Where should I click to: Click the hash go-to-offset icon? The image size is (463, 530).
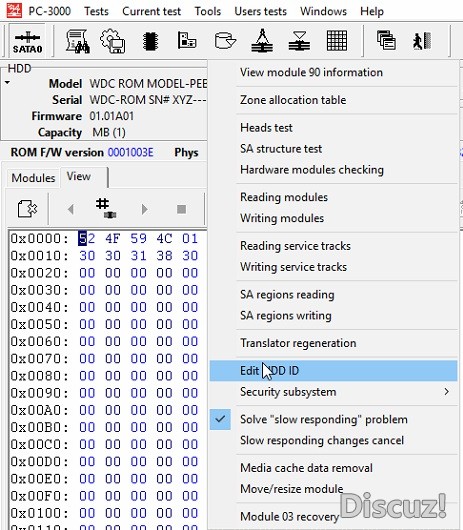pos(105,208)
